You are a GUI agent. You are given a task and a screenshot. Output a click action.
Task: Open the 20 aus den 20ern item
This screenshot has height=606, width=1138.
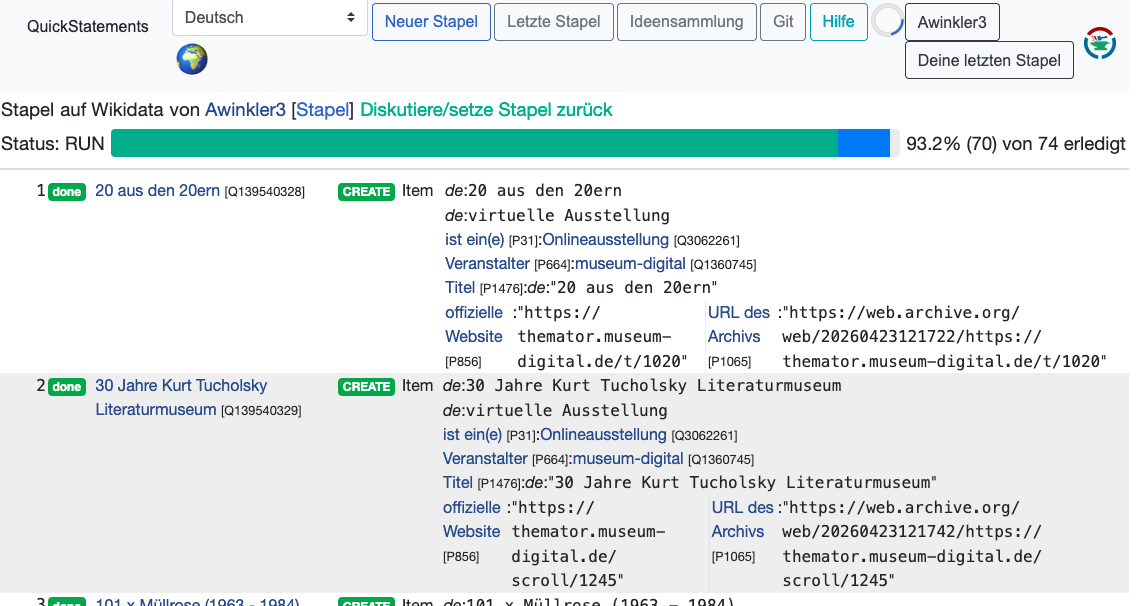click(157, 191)
